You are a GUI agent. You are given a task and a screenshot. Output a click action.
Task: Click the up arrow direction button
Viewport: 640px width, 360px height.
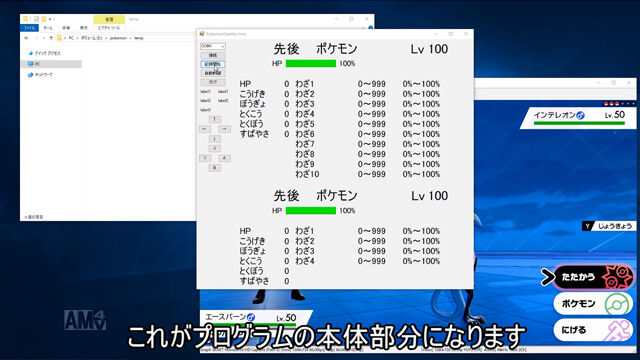pos(215,119)
